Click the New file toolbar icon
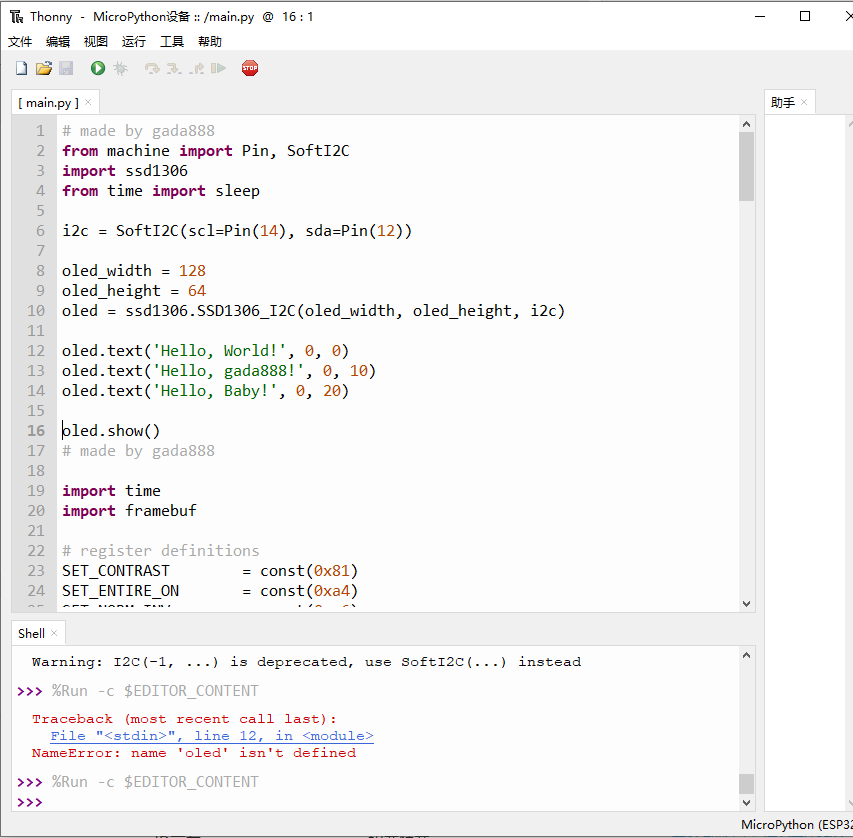The height and width of the screenshot is (838, 853). click(x=22, y=68)
